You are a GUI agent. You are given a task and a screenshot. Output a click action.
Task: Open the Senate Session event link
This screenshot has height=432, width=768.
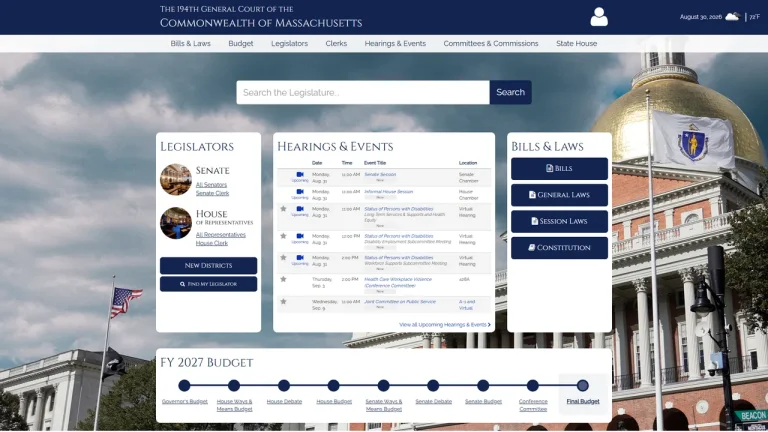pos(380,174)
